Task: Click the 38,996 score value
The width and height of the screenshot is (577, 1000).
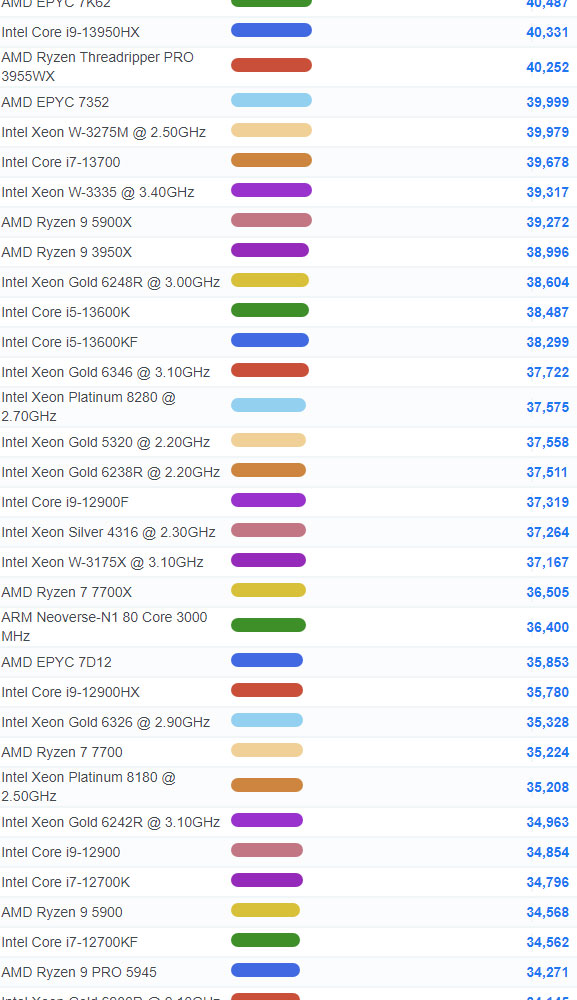Action: pyautogui.click(x=547, y=252)
